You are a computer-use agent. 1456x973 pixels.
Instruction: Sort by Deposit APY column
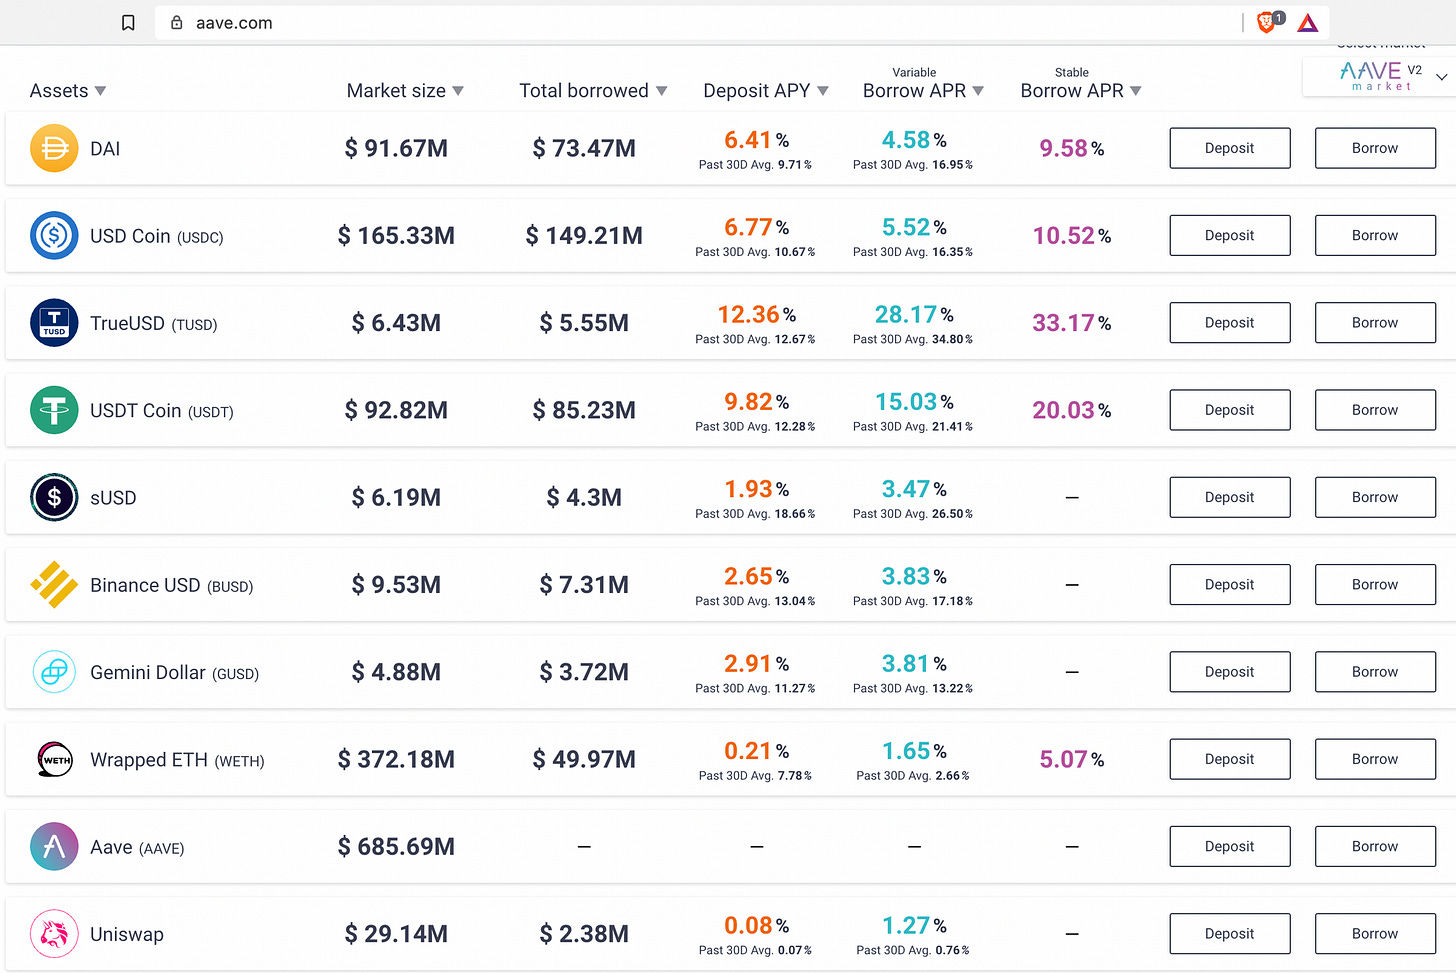tap(766, 91)
